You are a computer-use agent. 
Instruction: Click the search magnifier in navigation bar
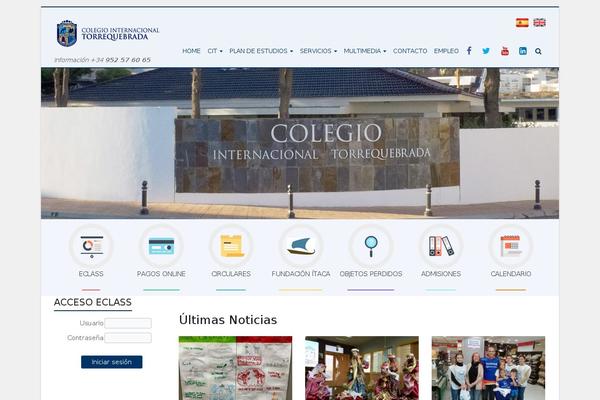(538, 51)
